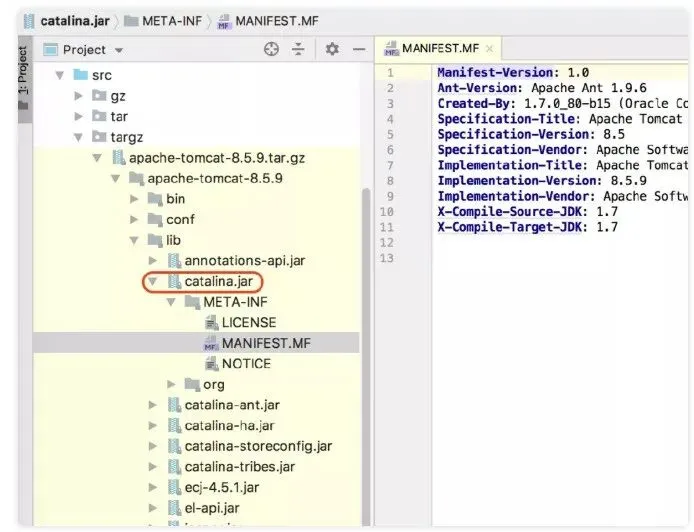Click the org folder icon
This screenshot has height=532, width=694.
point(192,385)
